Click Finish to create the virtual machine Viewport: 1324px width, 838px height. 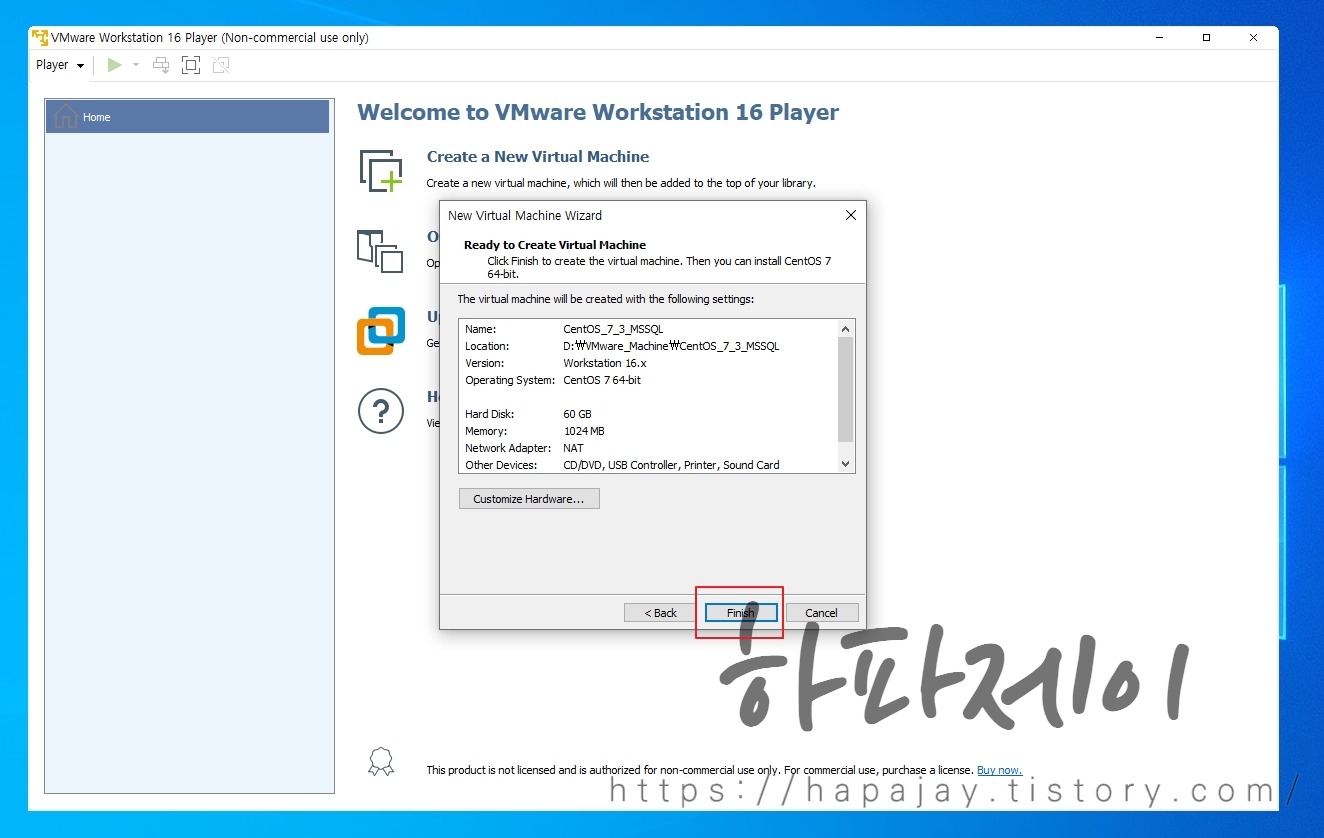tap(741, 613)
